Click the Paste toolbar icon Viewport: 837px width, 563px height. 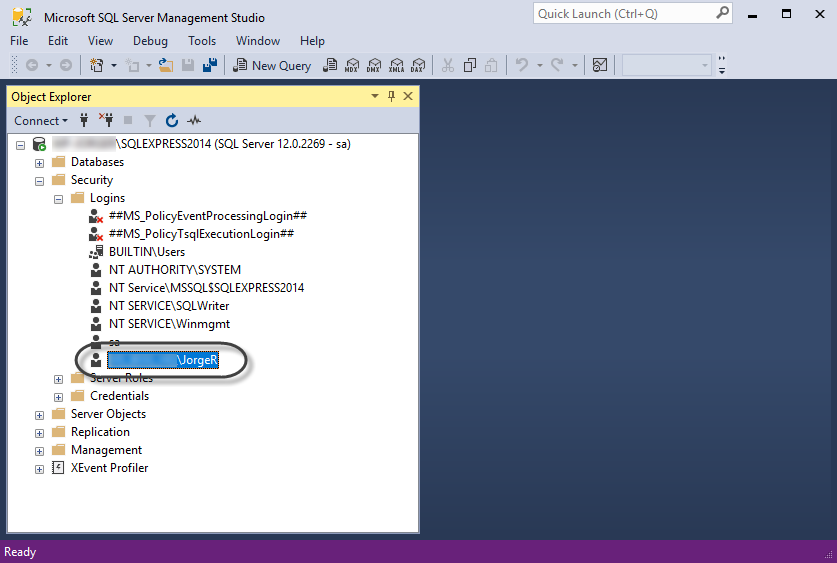[x=491, y=66]
